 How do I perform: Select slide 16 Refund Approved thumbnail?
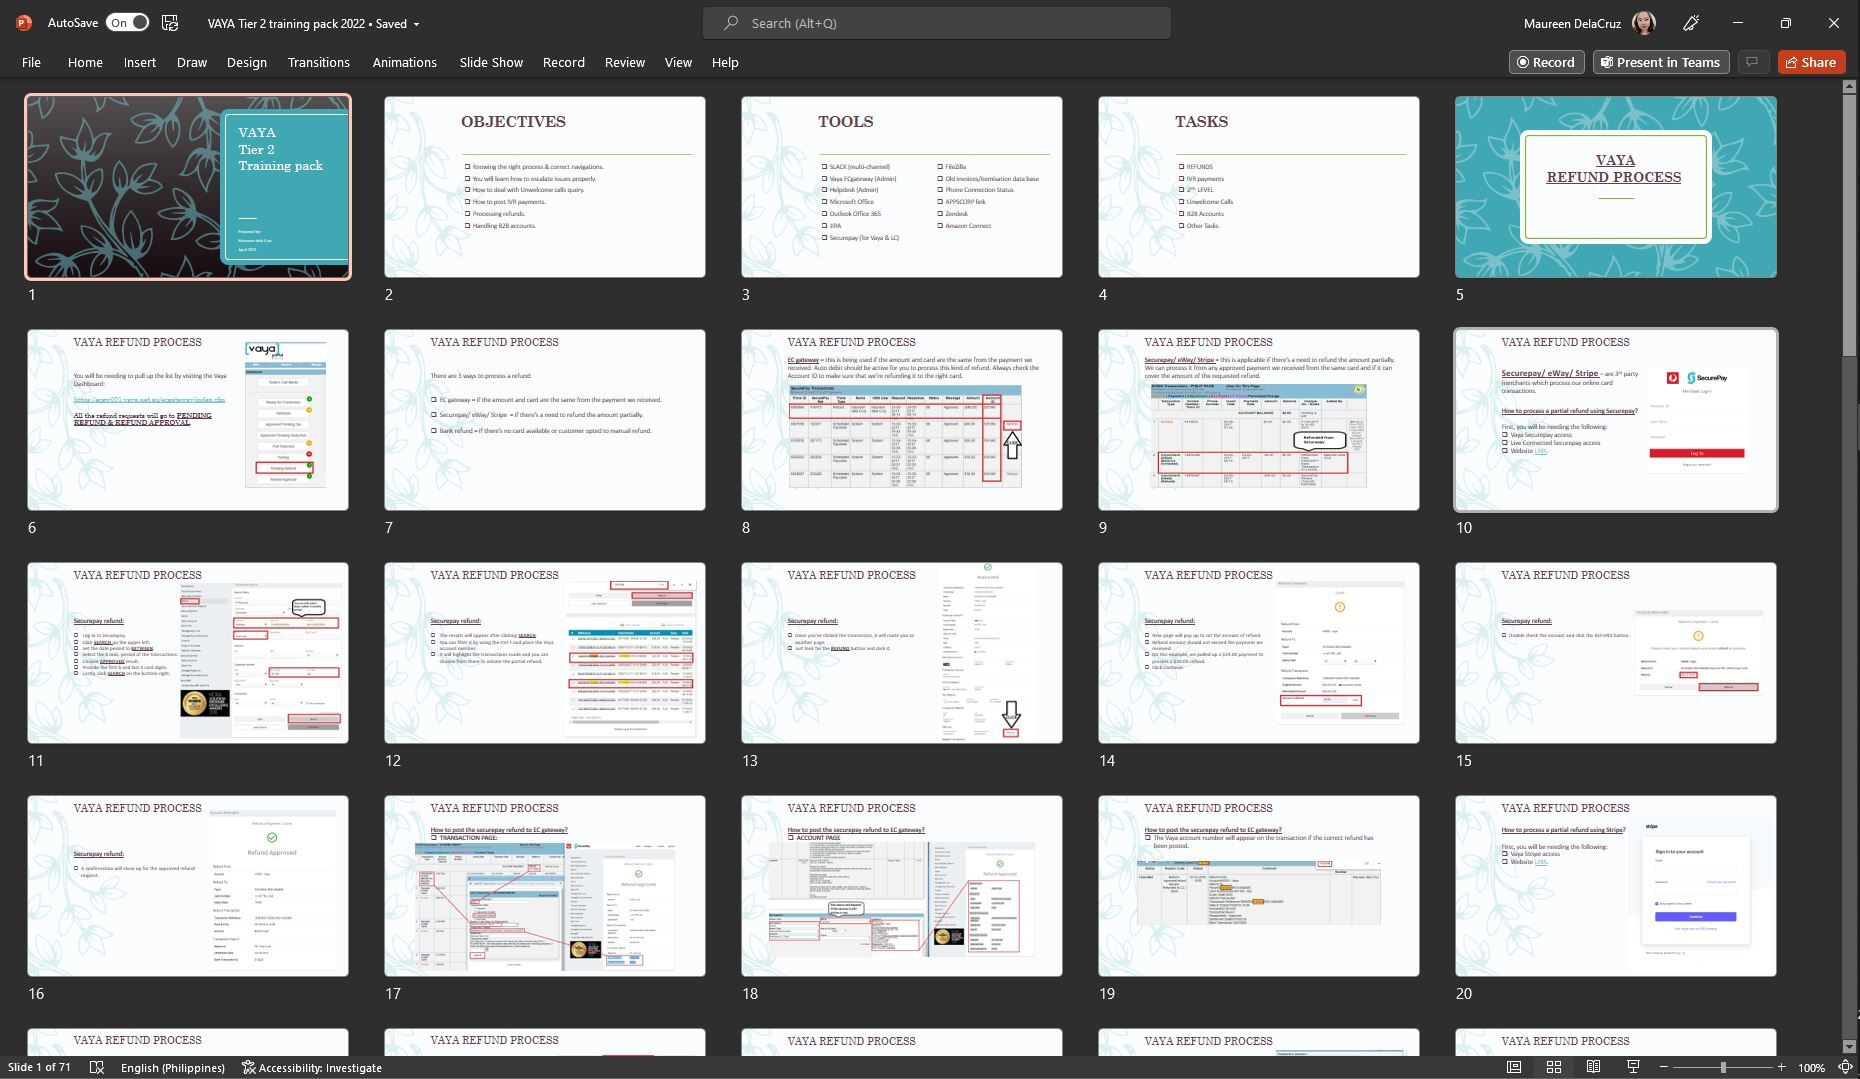point(188,886)
